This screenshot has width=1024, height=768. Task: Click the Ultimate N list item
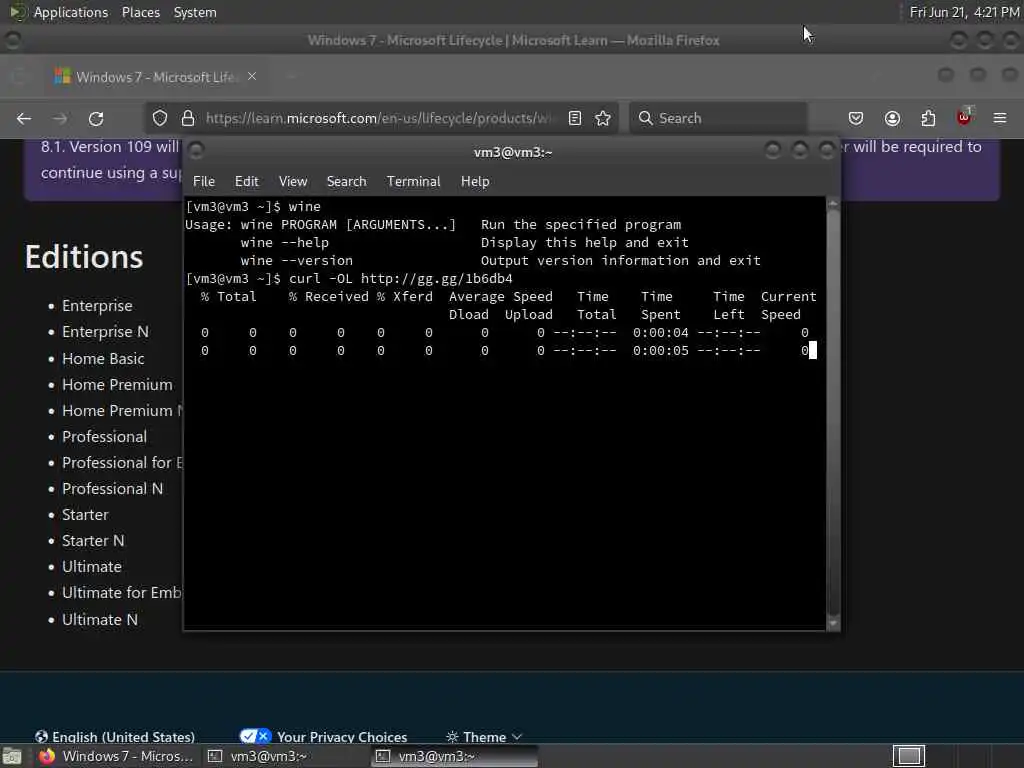[100, 620]
